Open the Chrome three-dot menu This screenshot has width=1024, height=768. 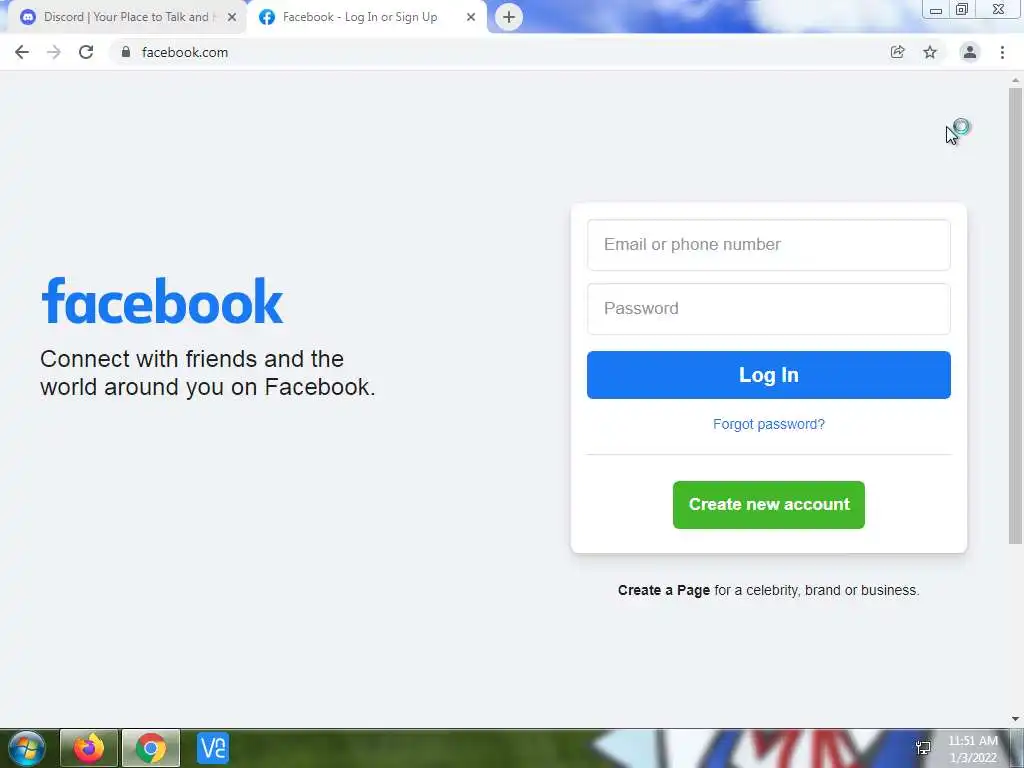1002,52
